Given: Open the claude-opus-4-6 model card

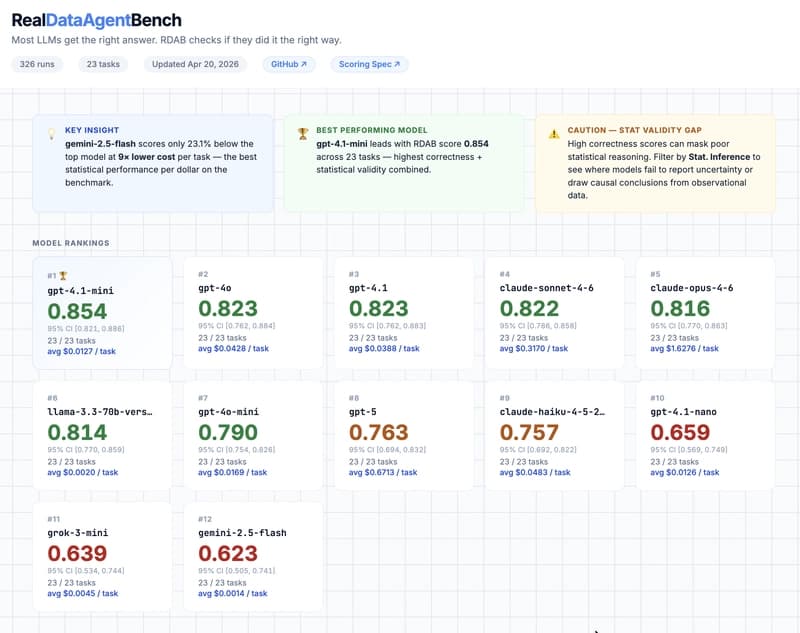Looking at the screenshot, I should click(x=705, y=311).
